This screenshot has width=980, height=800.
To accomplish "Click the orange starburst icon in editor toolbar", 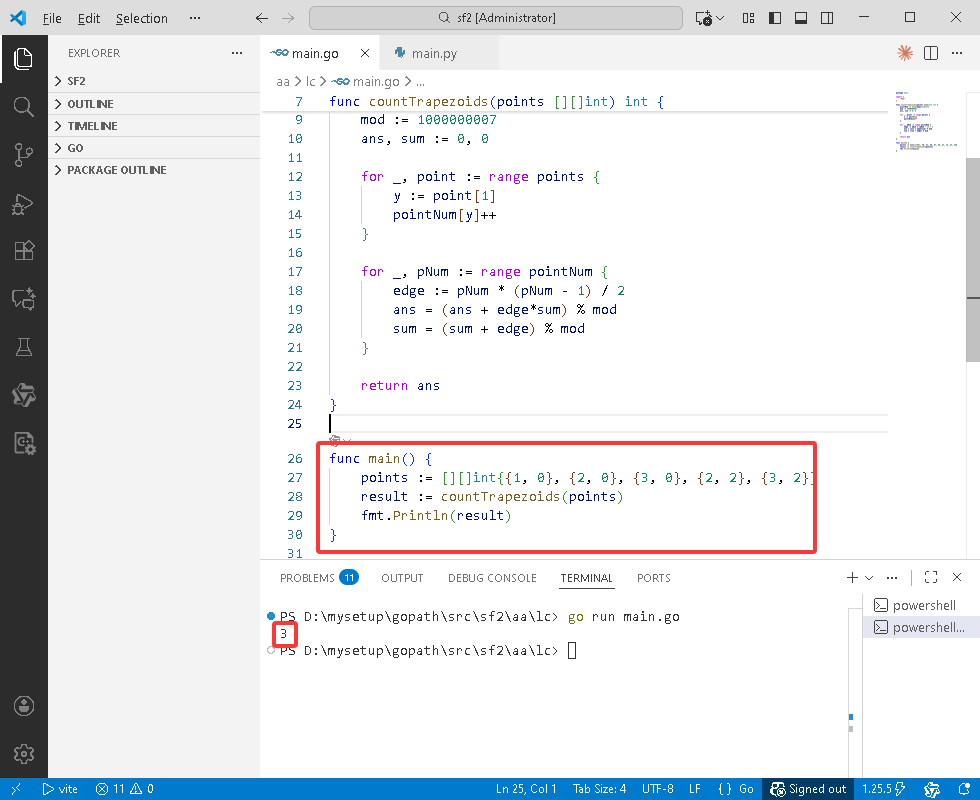I will [904, 53].
